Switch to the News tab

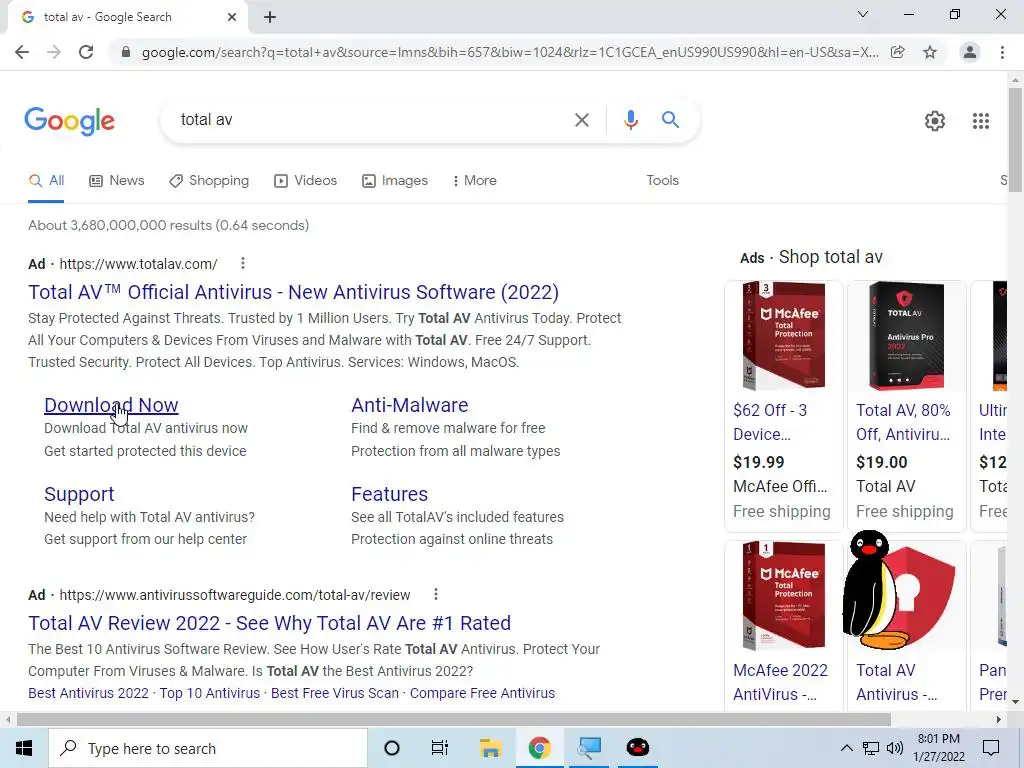(116, 181)
